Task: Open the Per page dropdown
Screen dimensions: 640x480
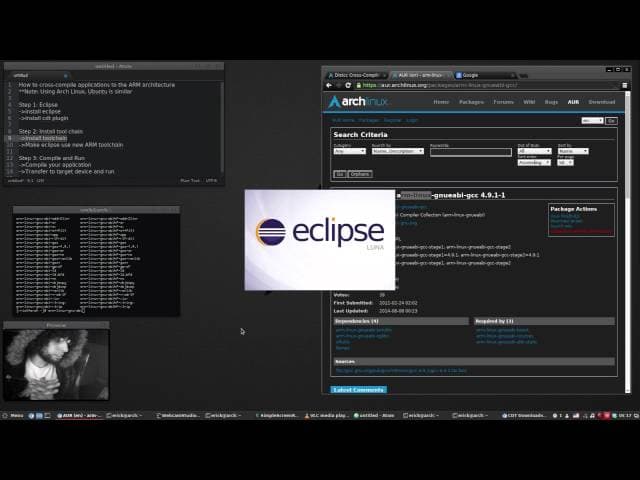Action: point(565,162)
